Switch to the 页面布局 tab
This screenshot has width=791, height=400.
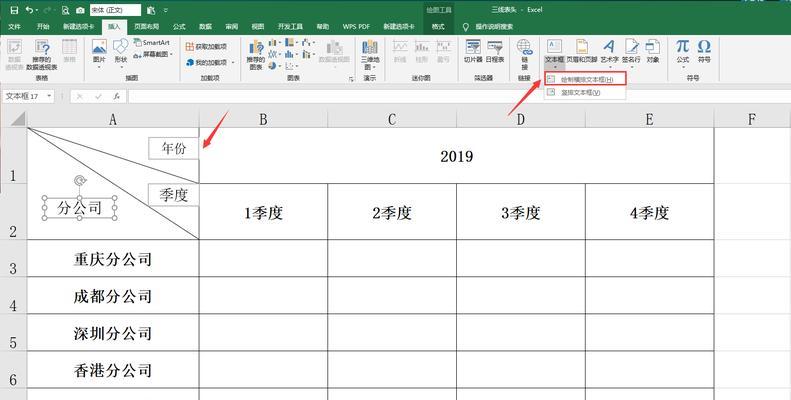146,27
